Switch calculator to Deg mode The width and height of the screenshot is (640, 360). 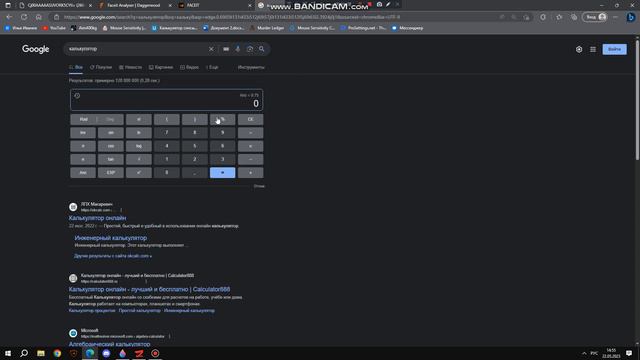[x=110, y=119]
